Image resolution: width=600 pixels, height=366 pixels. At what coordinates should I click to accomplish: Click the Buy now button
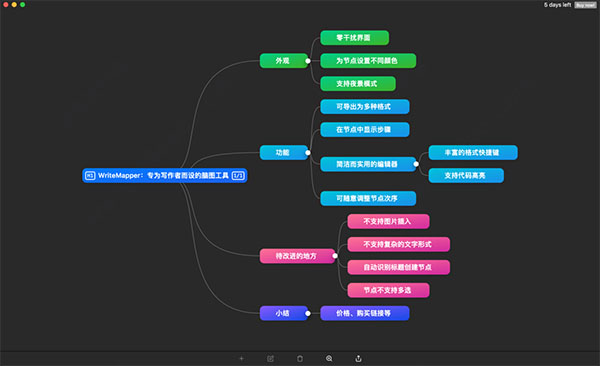click(585, 5)
